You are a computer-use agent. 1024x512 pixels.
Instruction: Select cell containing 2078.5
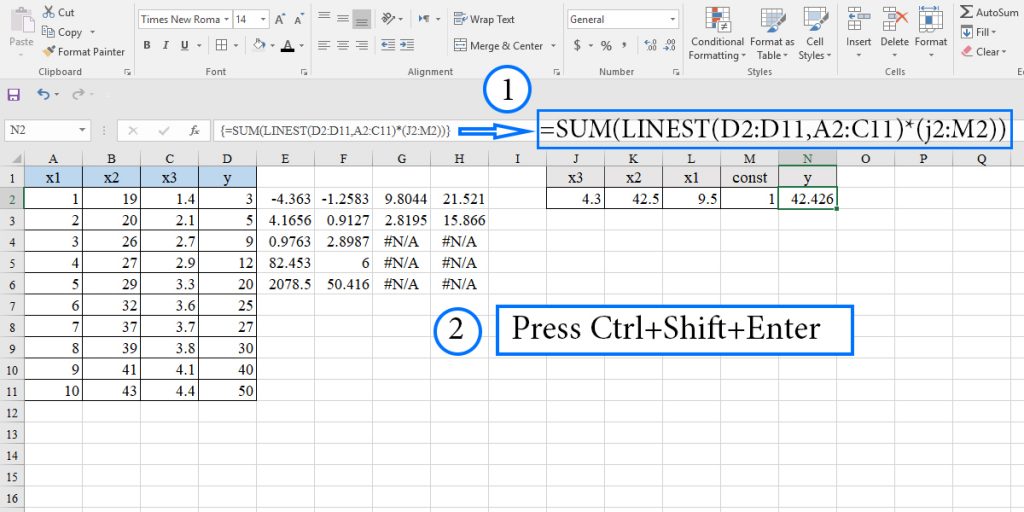point(286,285)
